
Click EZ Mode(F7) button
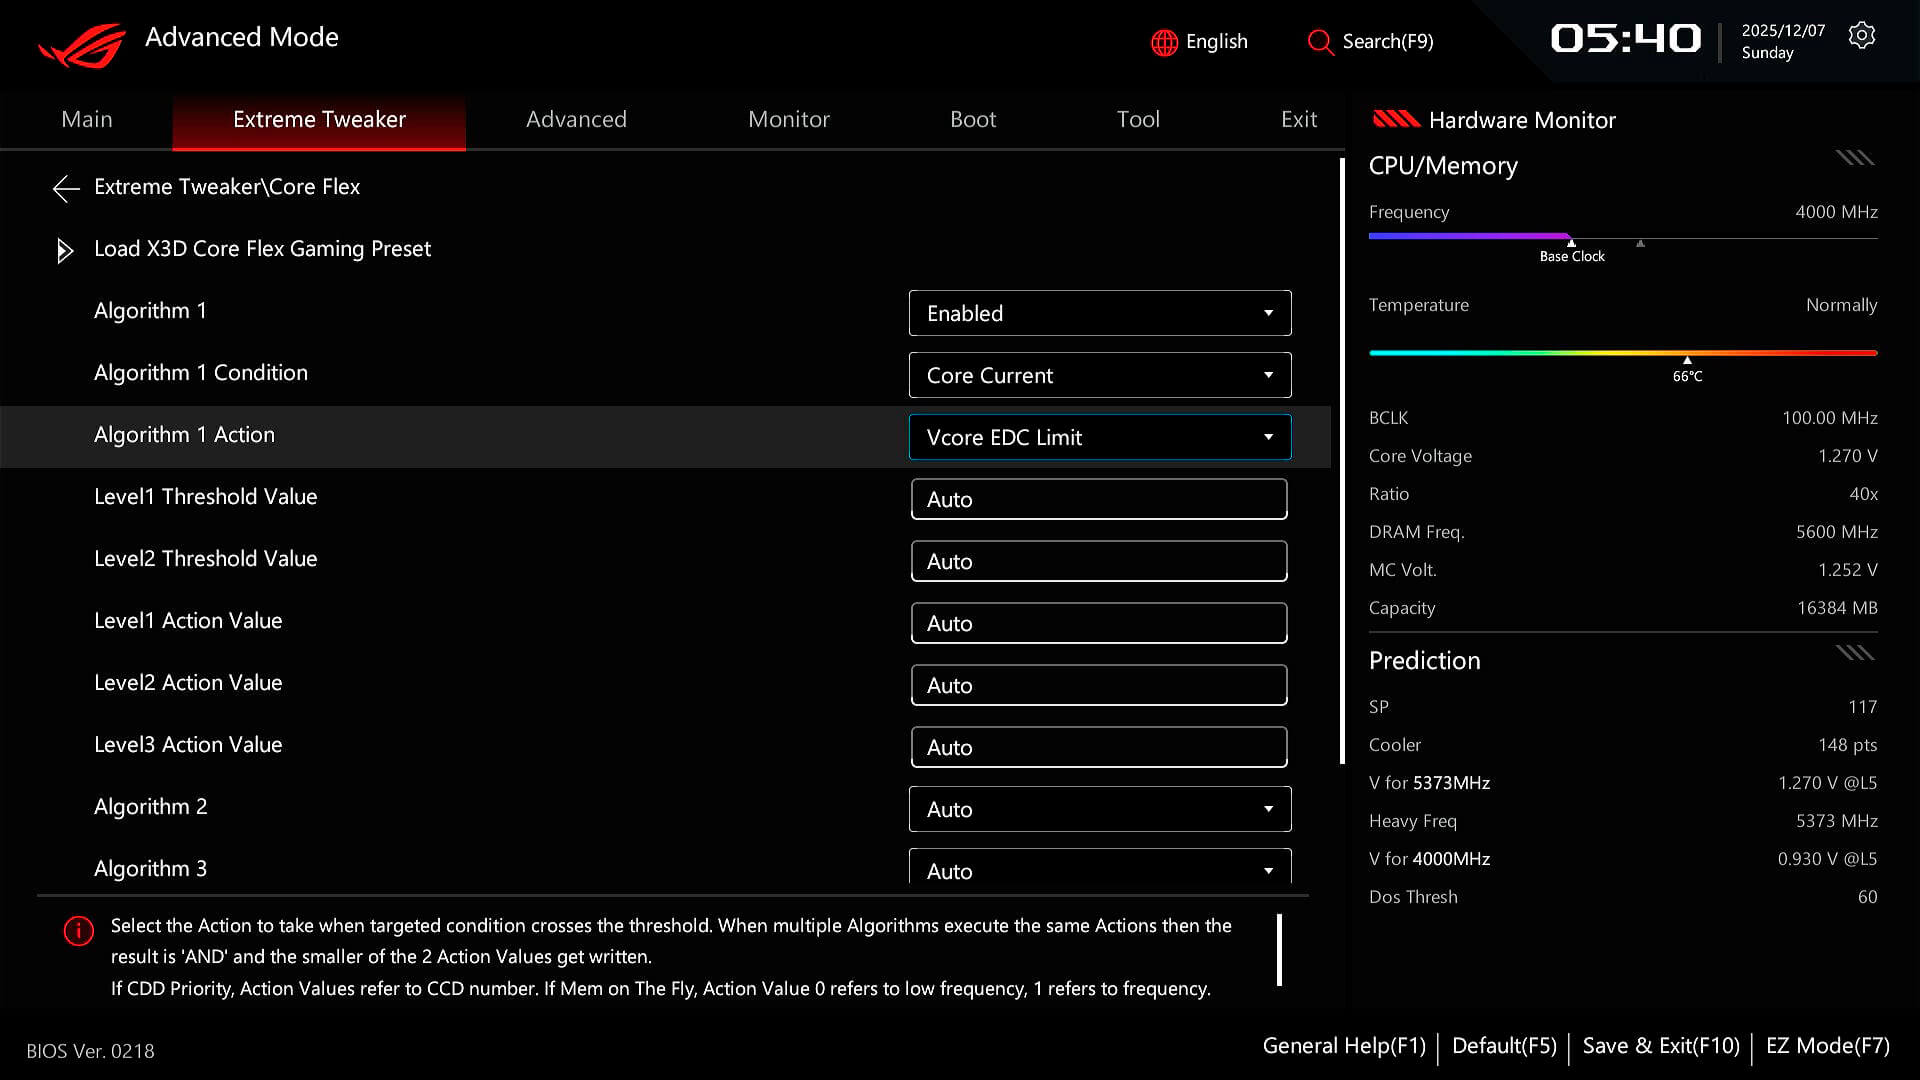1828,1046
